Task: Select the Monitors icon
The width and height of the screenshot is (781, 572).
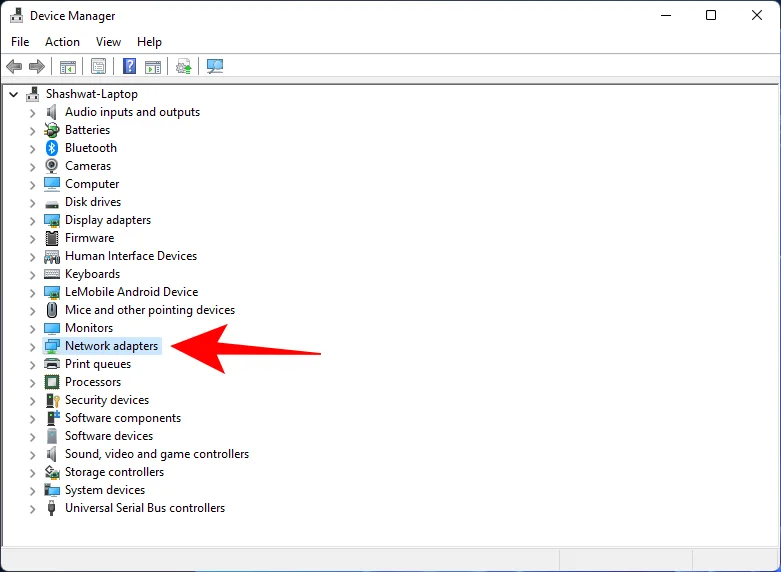Action: tap(52, 328)
